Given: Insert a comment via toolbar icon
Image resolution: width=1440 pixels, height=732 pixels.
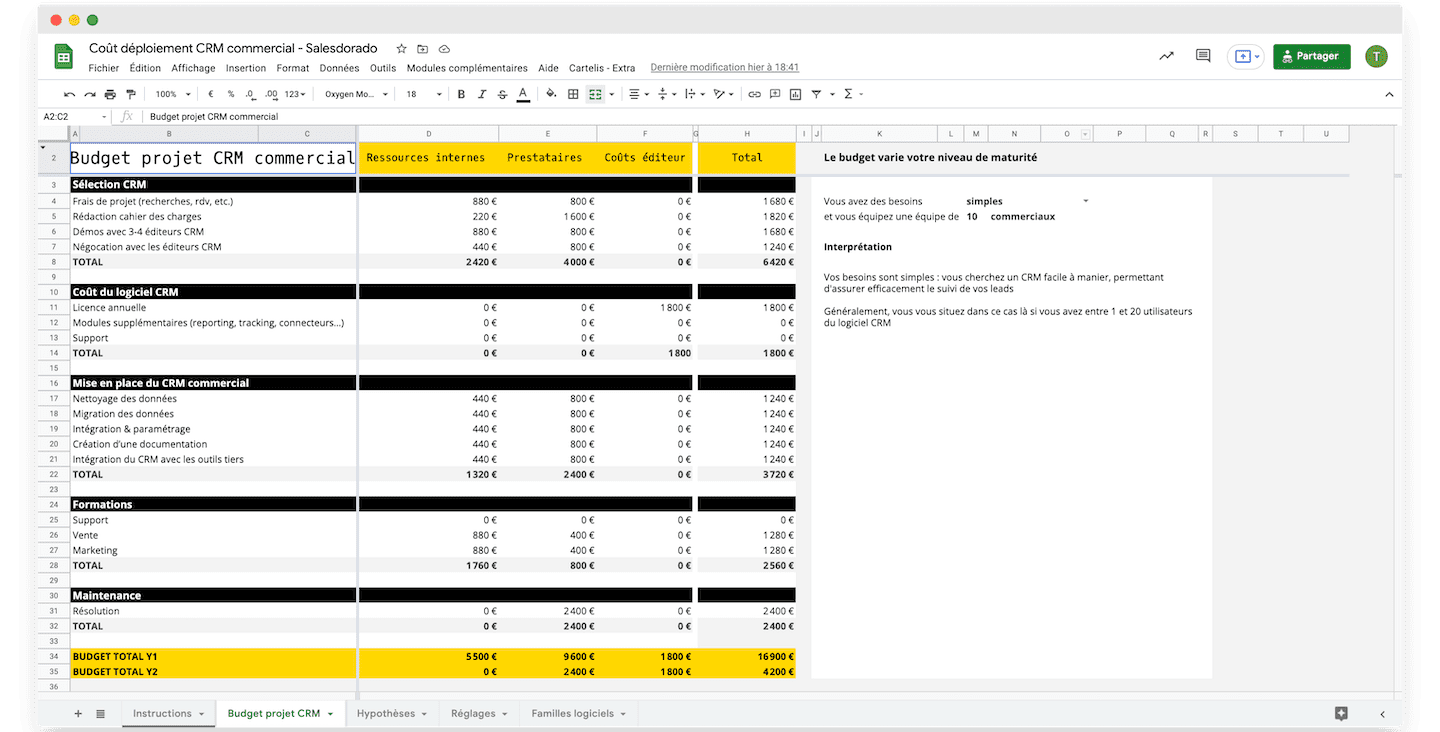Looking at the screenshot, I should [x=775, y=94].
